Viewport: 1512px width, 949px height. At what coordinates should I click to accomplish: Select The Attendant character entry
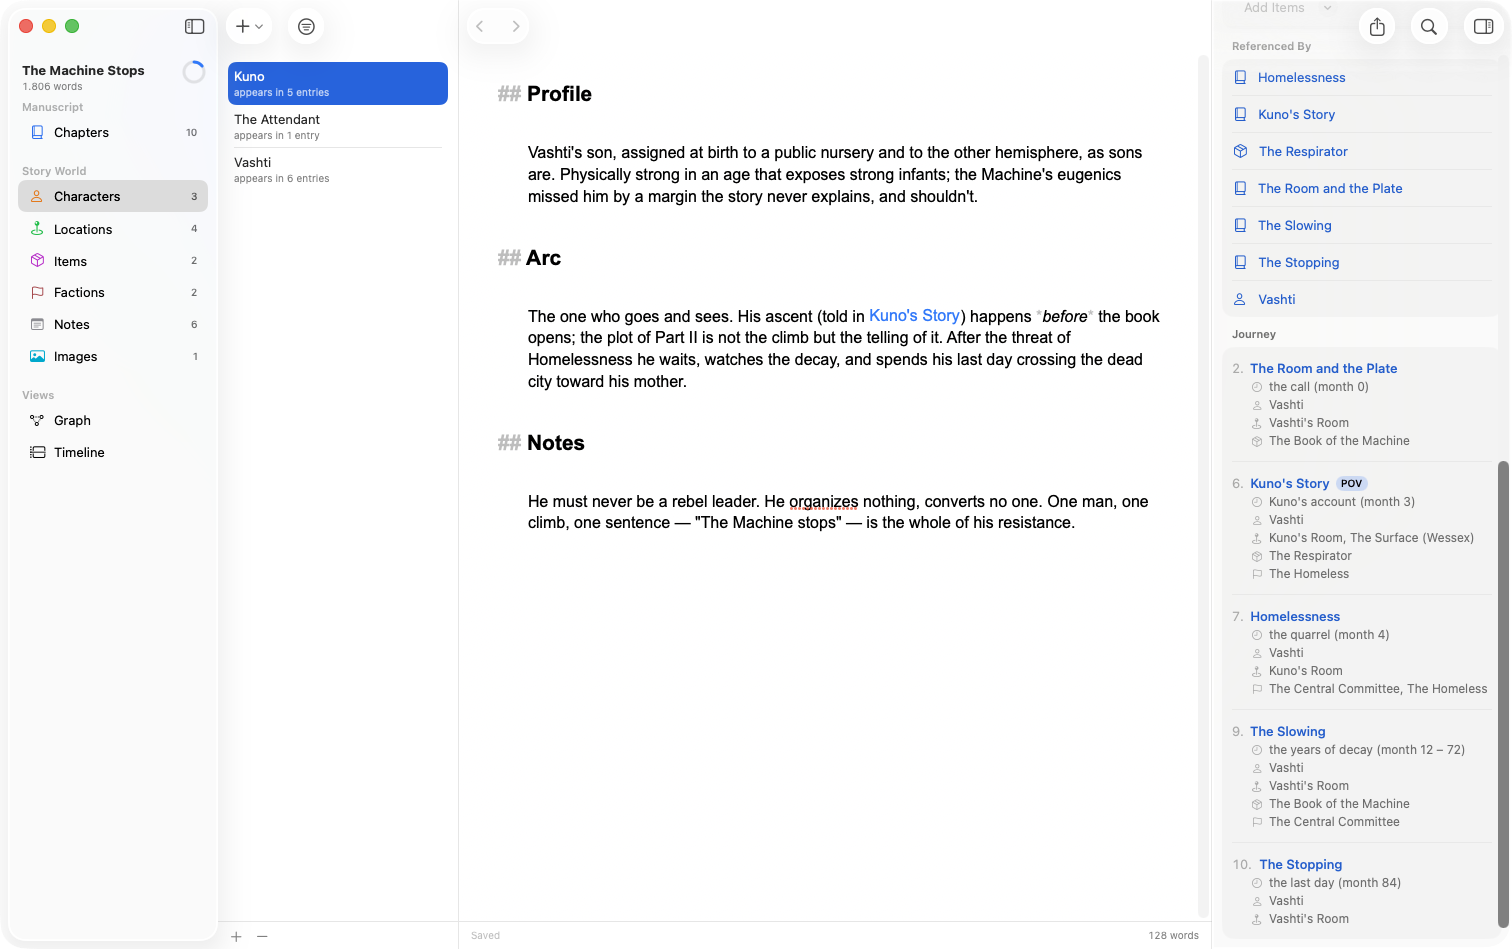click(338, 127)
